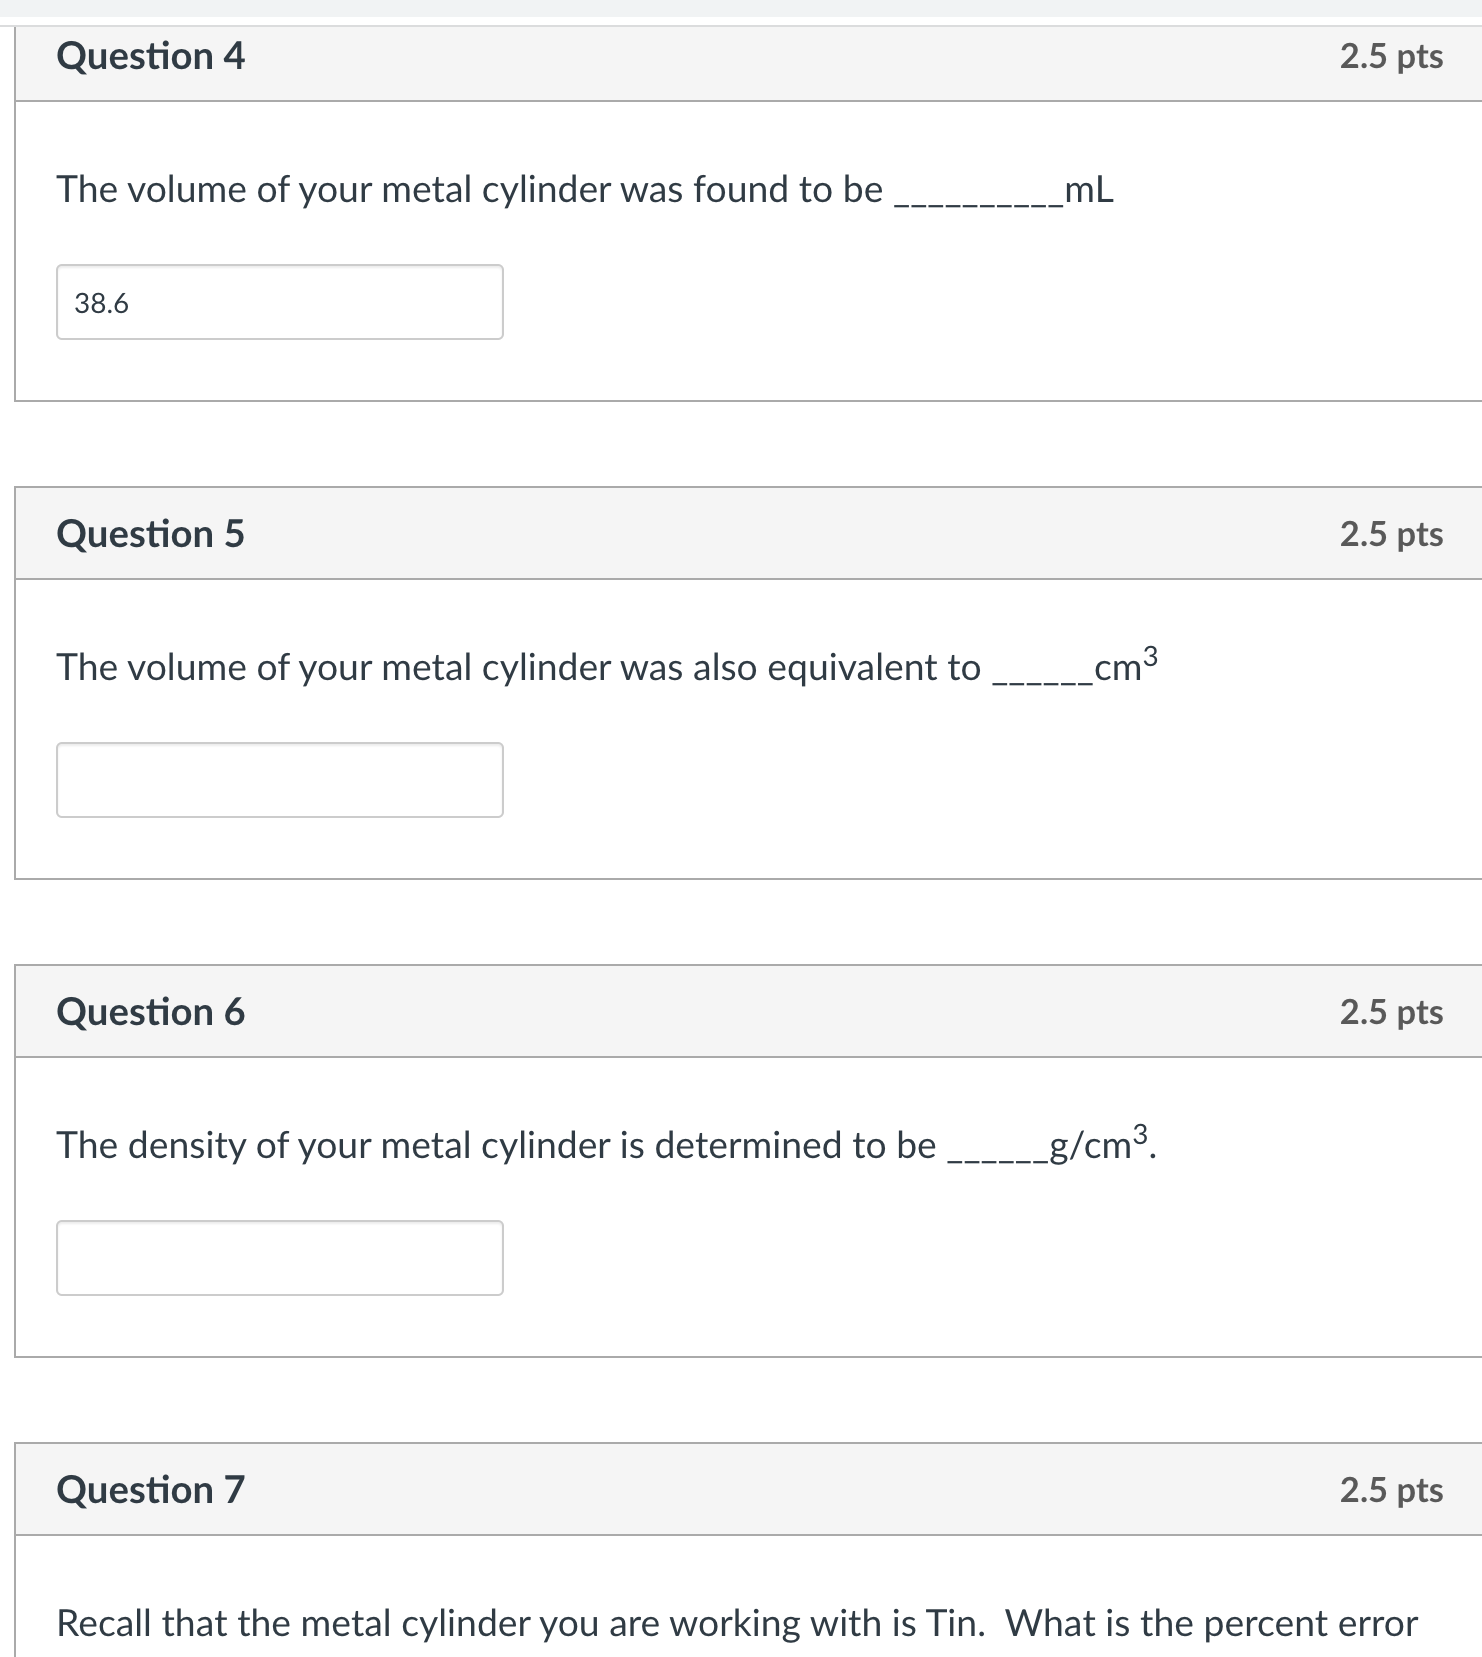The width and height of the screenshot is (1482, 1657).
Task: Click the blank underline in Question 4 prompt
Action: pos(977,198)
